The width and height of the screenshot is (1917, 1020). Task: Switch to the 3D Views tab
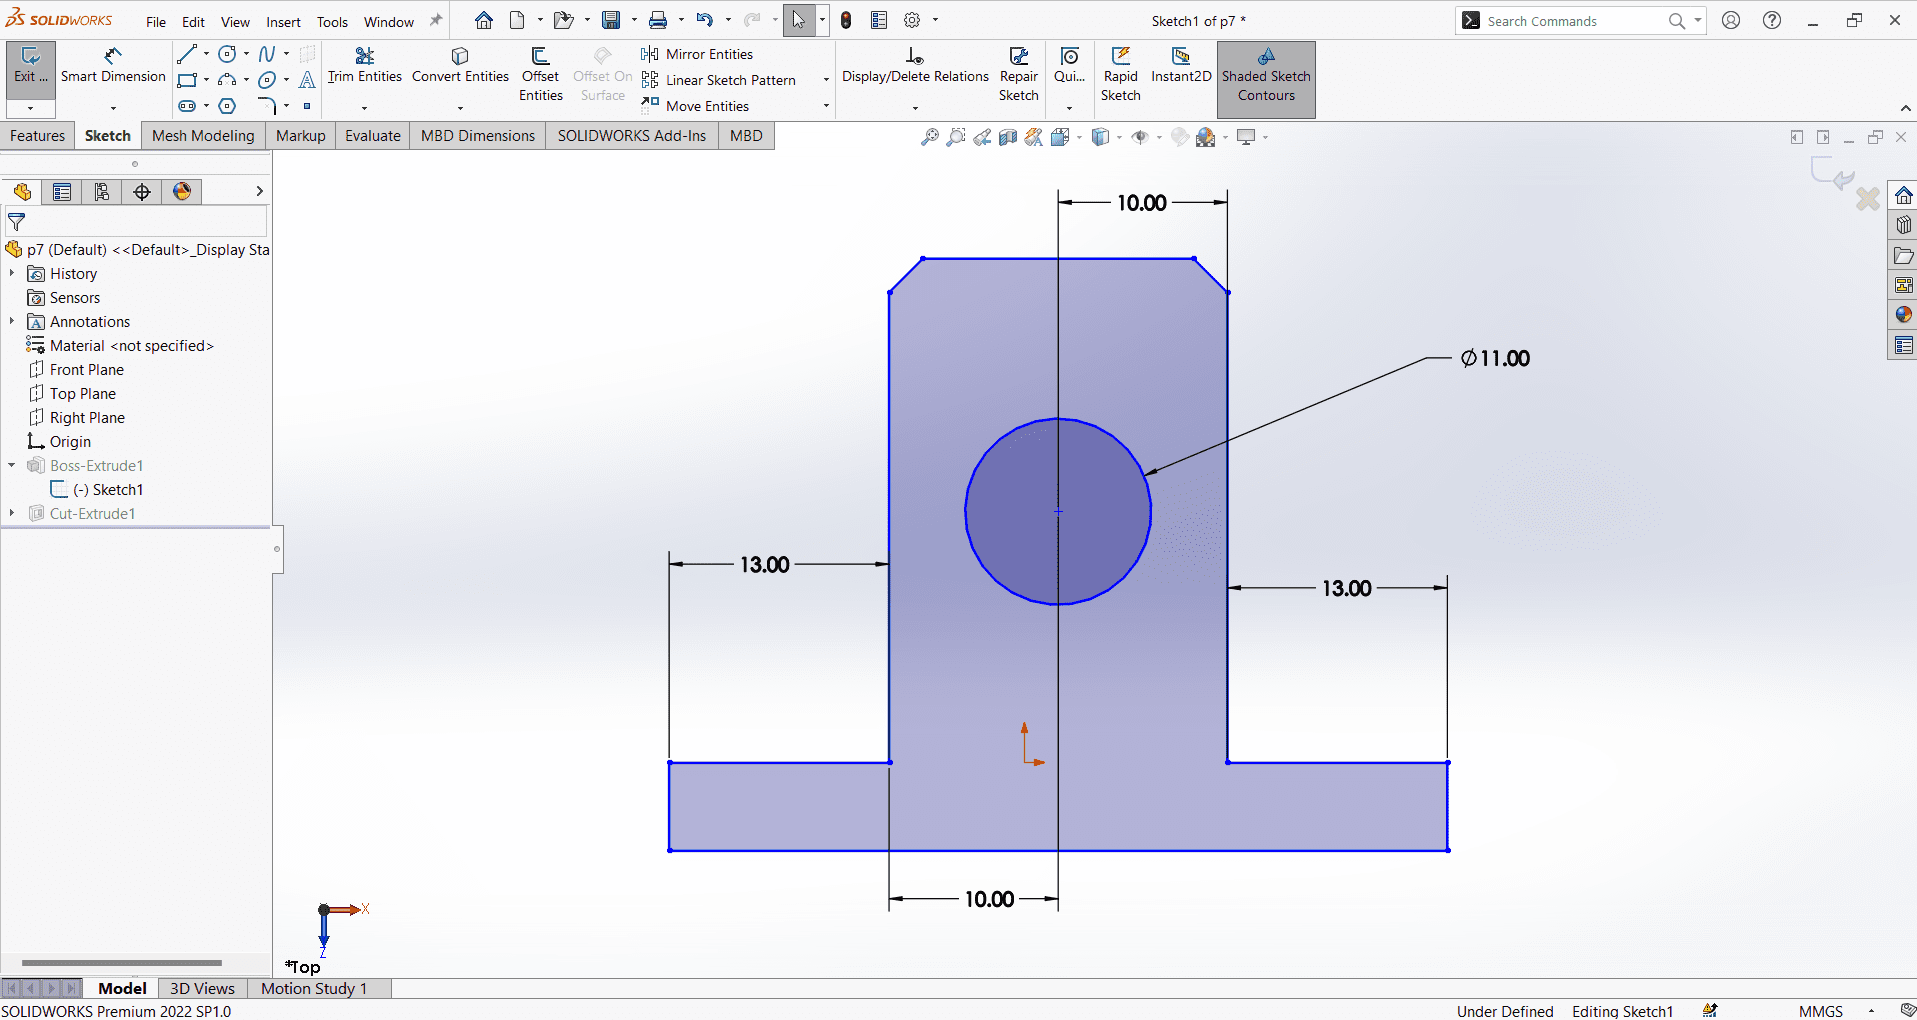(x=202, y=988)
